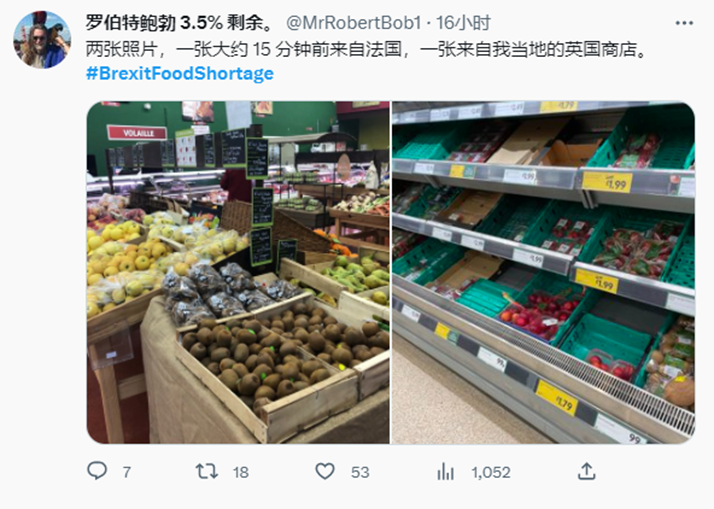This screenshot has width=714, height=509.
Task: Click the retweet count 18
Action: [241, 472]
